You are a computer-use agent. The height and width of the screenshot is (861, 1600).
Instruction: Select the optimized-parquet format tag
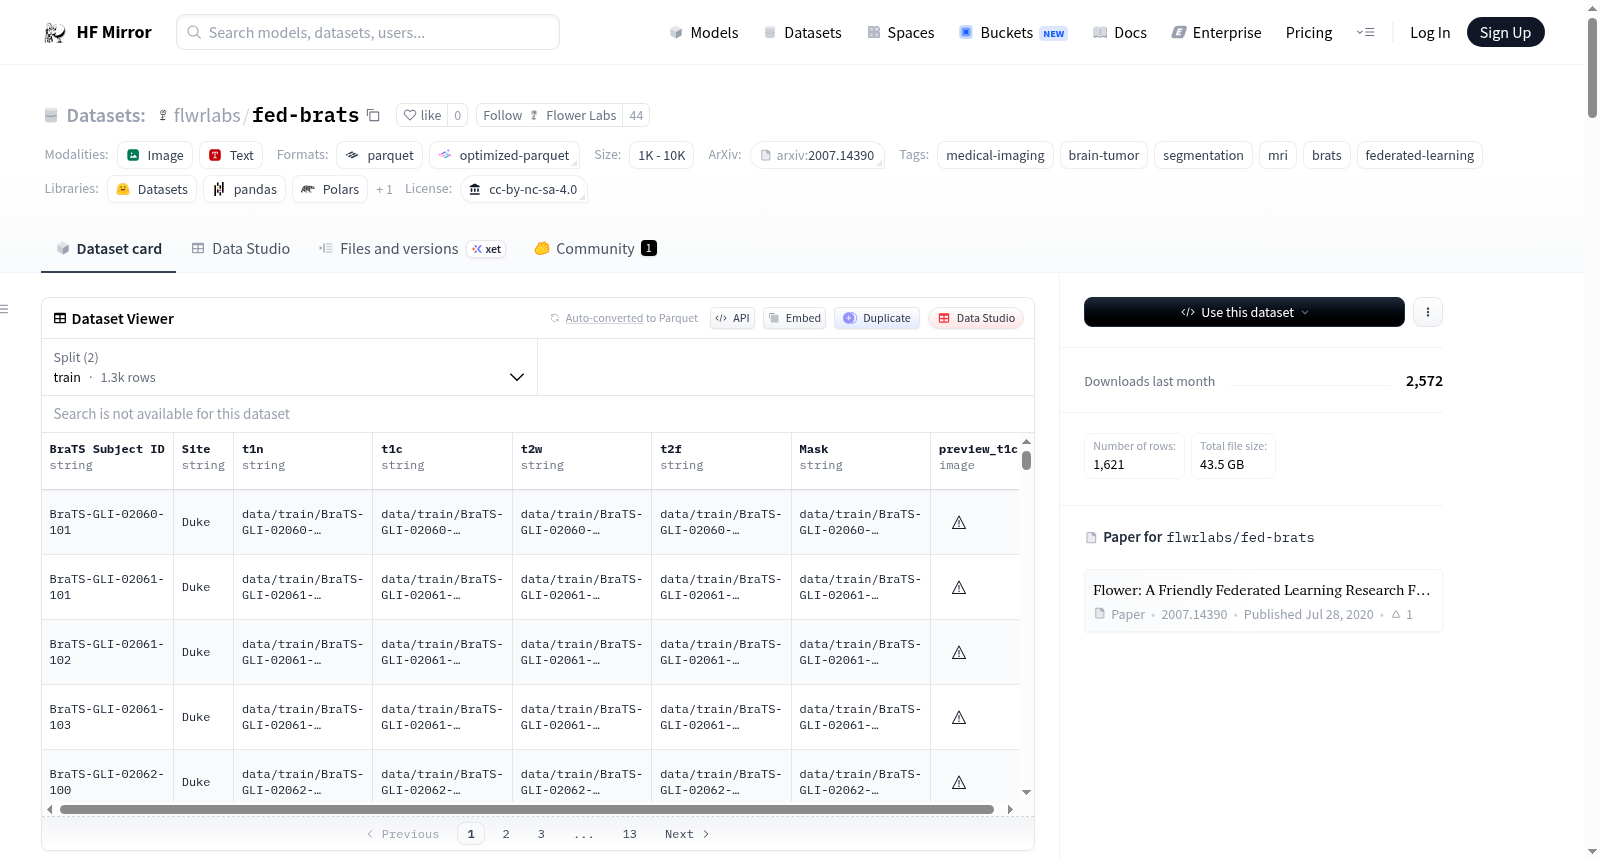point(504,155)
